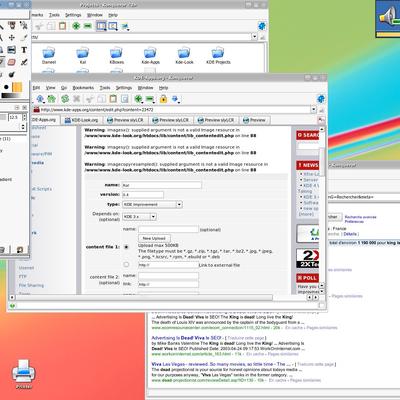Click the Home icon in the front Konqueror toolbar
This screenshot has height=400, width=400.
tap(52, 99)
